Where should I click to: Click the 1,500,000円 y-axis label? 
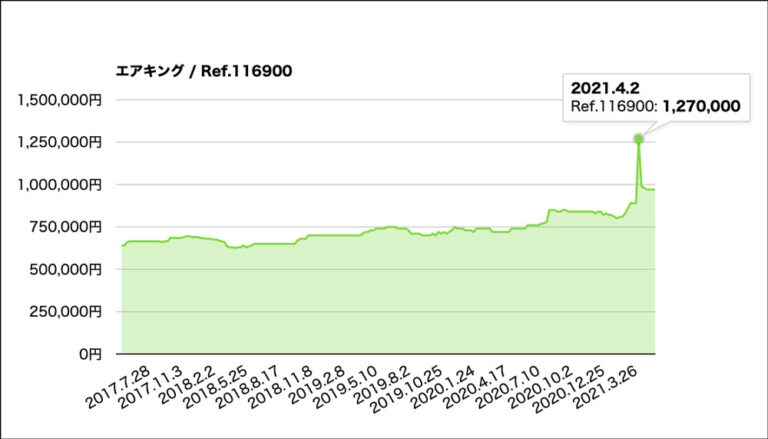pos(60,100)
